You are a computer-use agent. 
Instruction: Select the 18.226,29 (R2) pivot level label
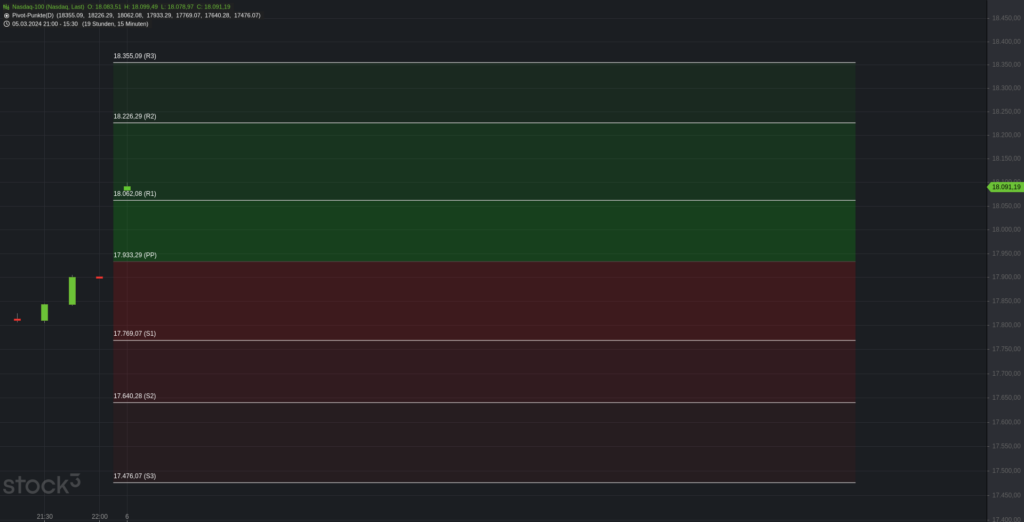click(x=135, y=116)
